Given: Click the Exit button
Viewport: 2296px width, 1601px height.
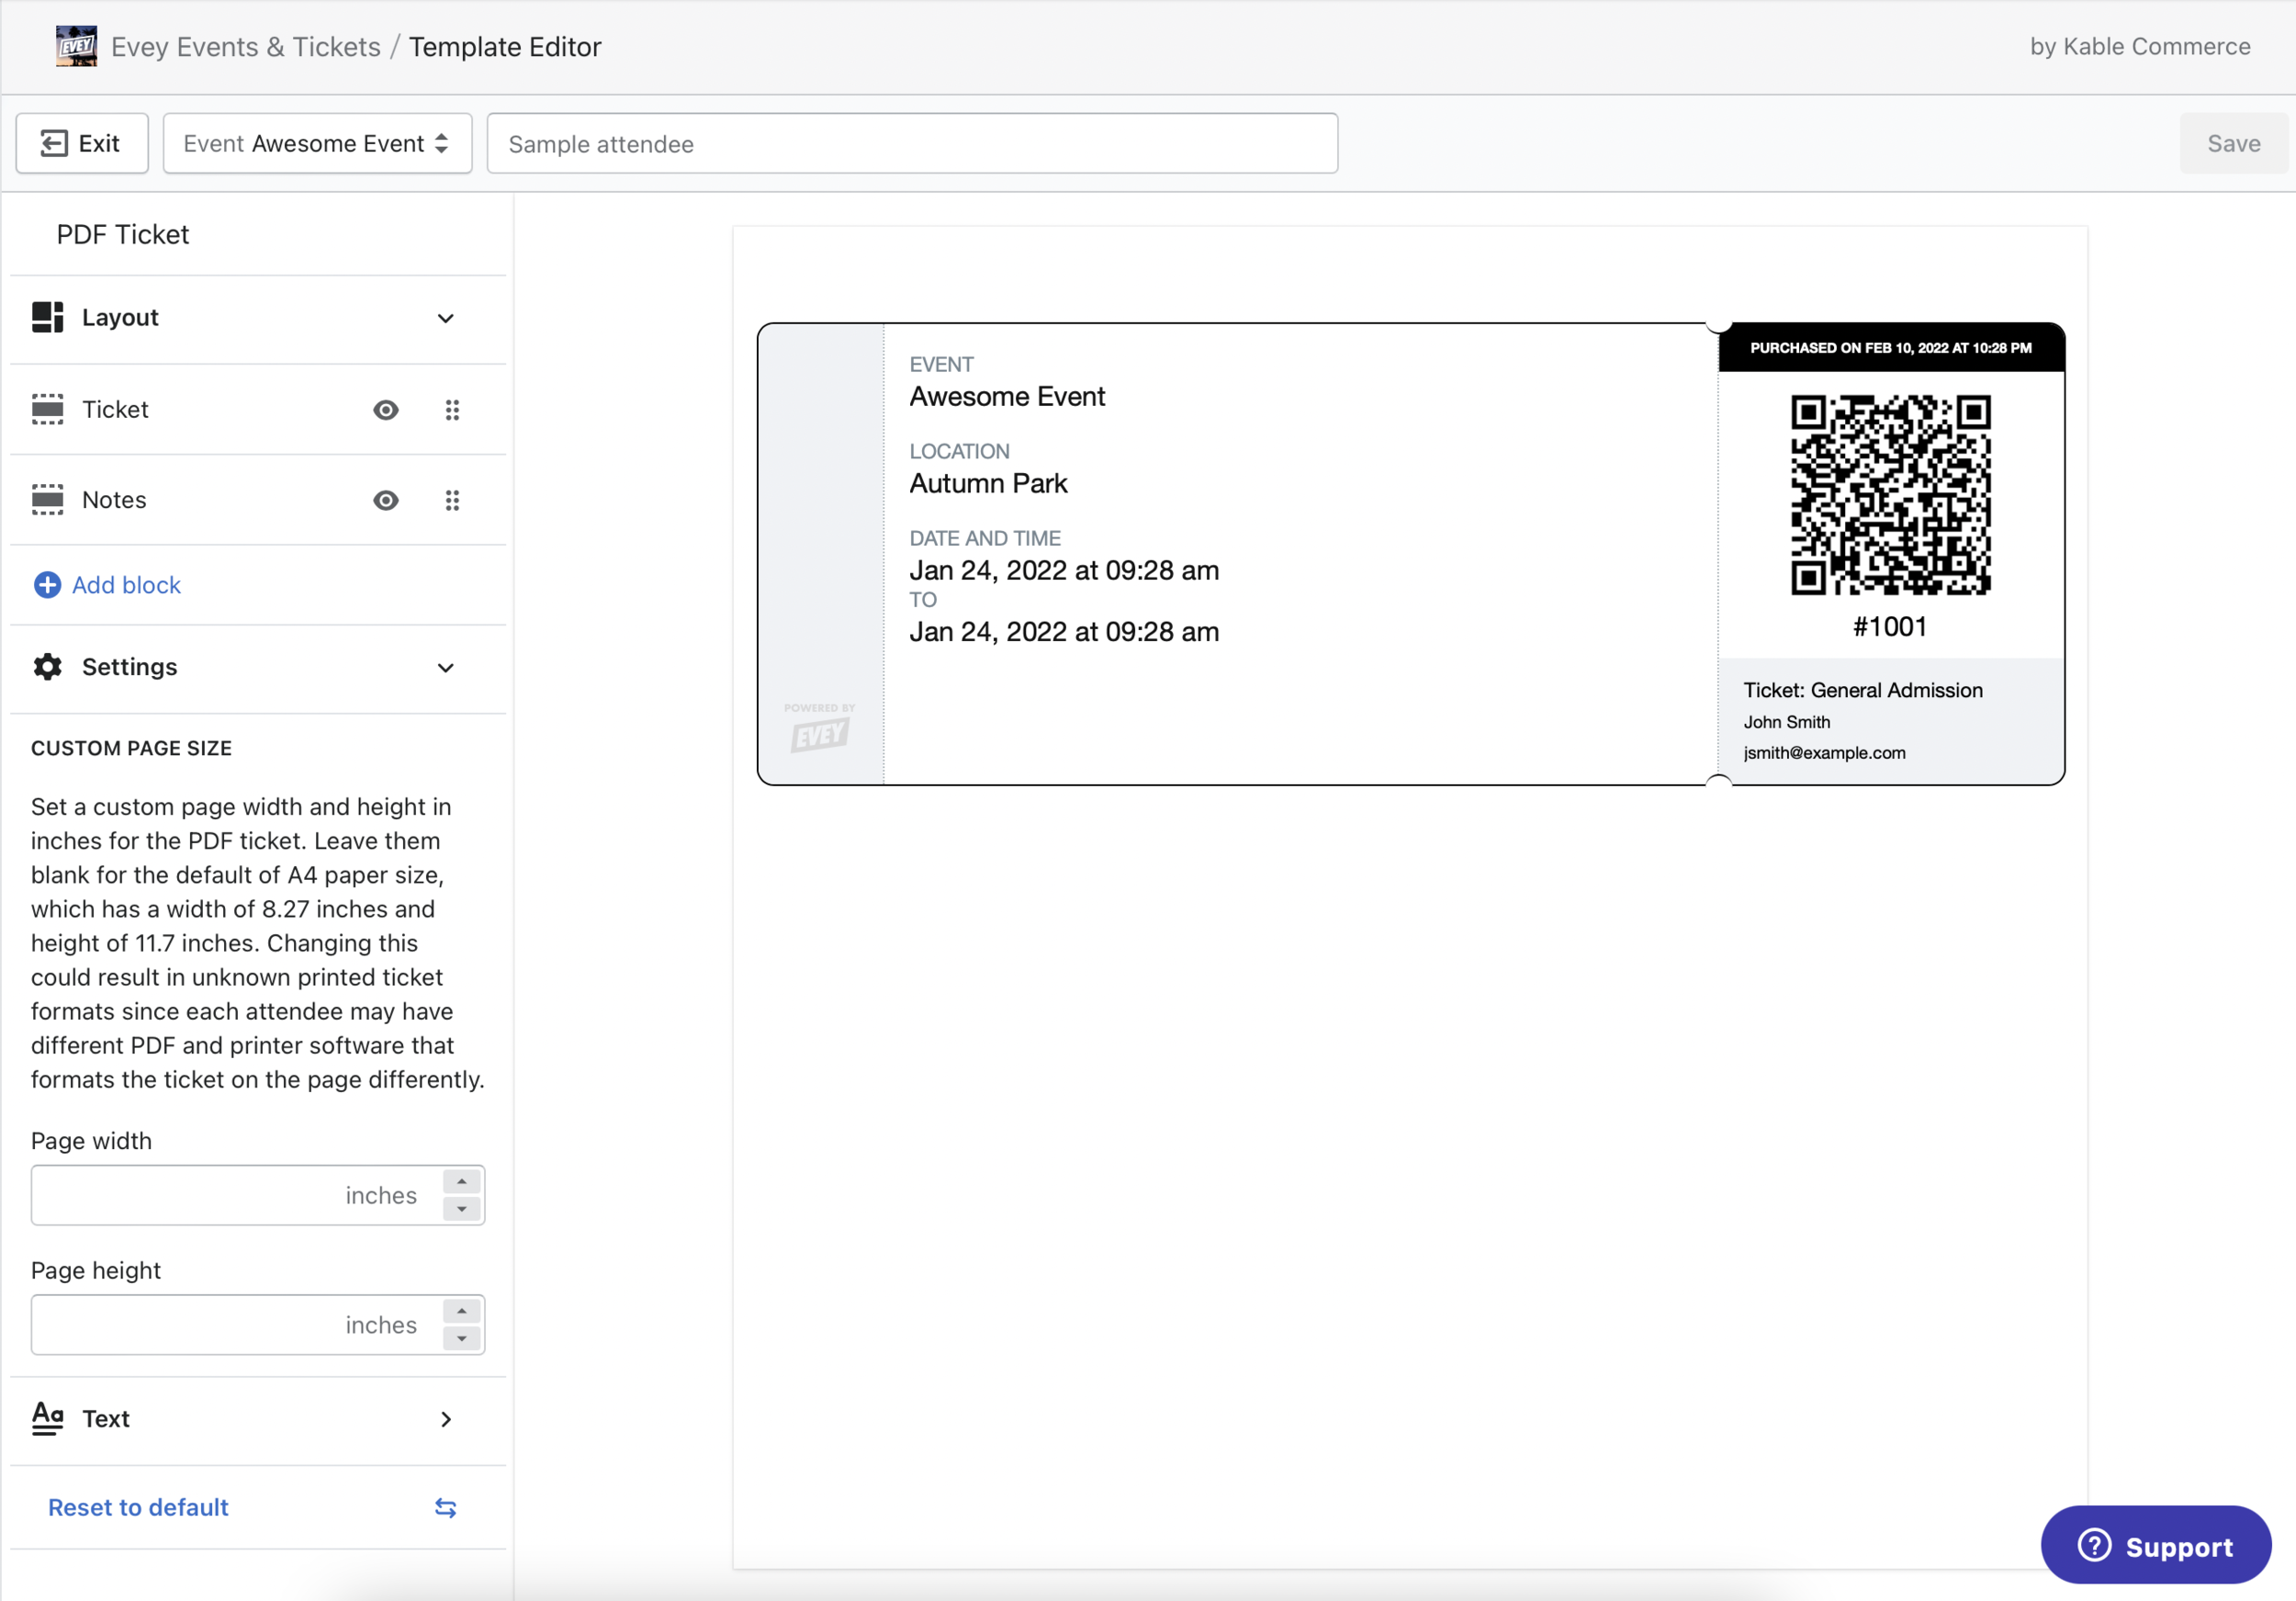Looking at the screenshot, I should 82,144.
